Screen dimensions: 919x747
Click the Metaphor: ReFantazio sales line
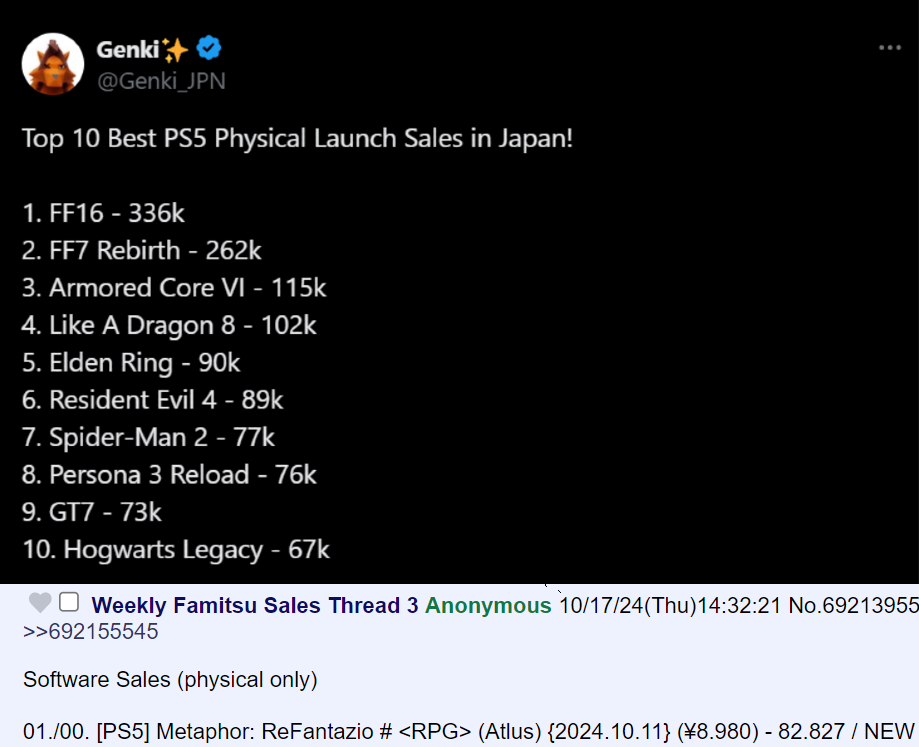(x=468, y=729)
